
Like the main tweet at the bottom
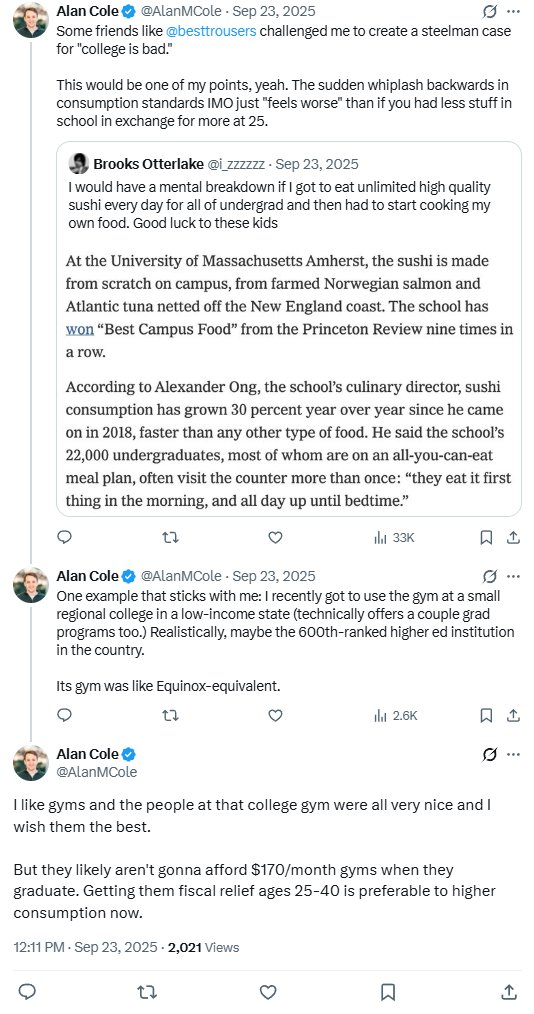point(268,992)
